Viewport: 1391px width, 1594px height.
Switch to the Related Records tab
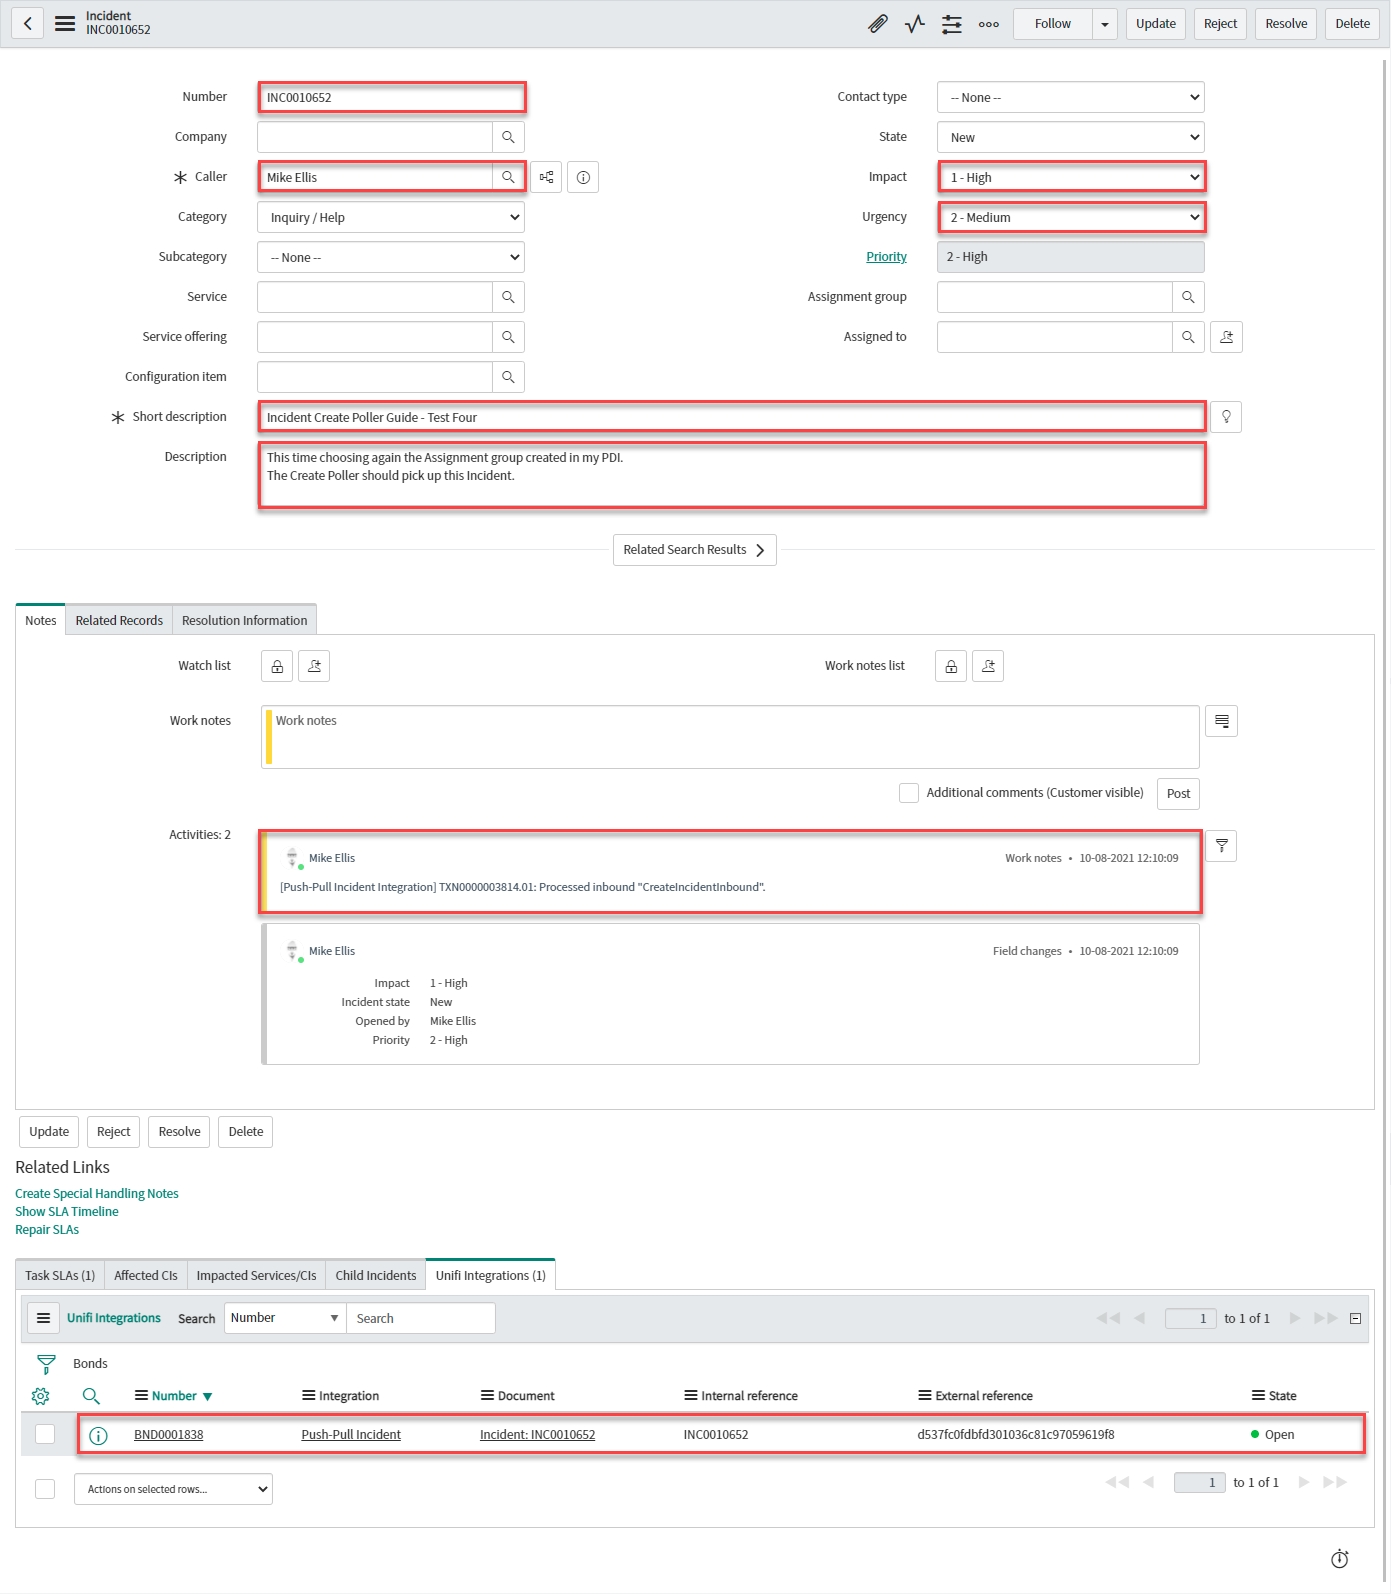click(119, 620)
